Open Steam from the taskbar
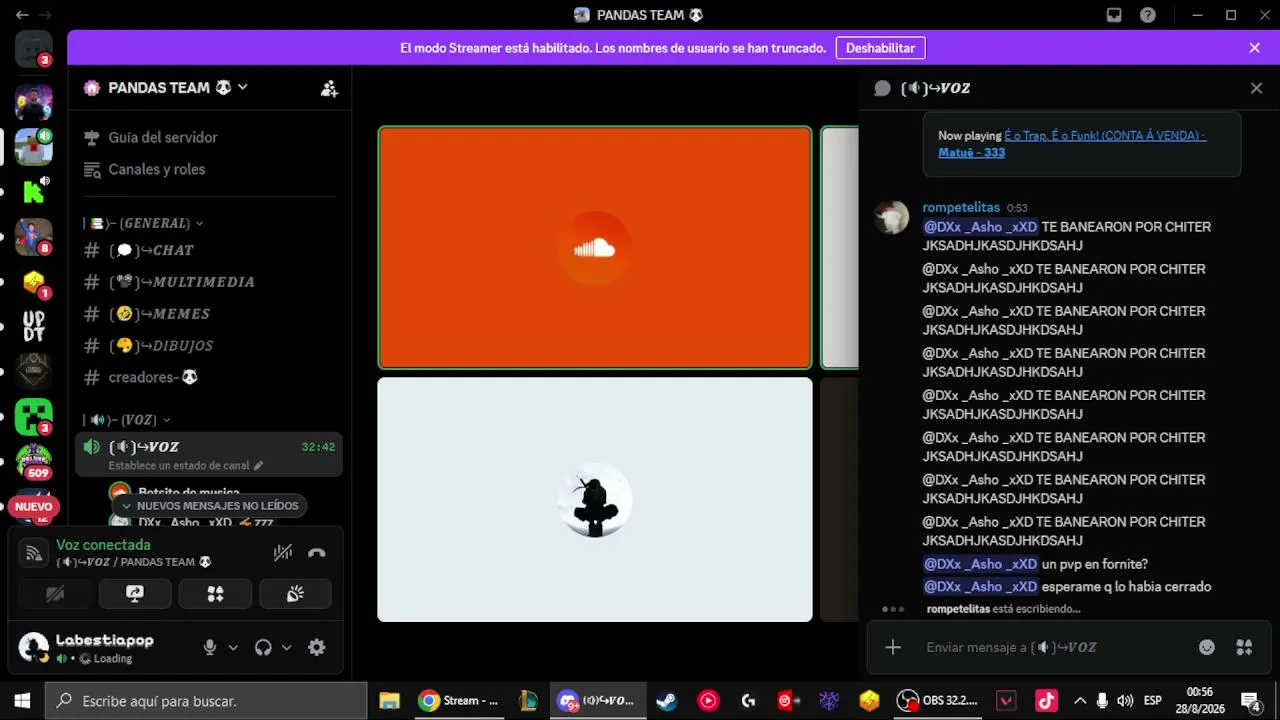 (666, 701)
